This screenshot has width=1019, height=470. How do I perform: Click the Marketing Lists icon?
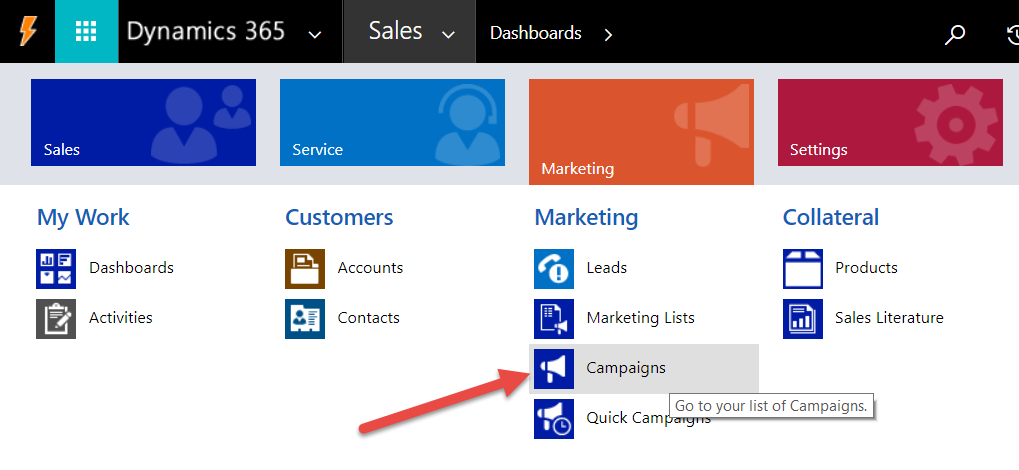pos(554,318)
